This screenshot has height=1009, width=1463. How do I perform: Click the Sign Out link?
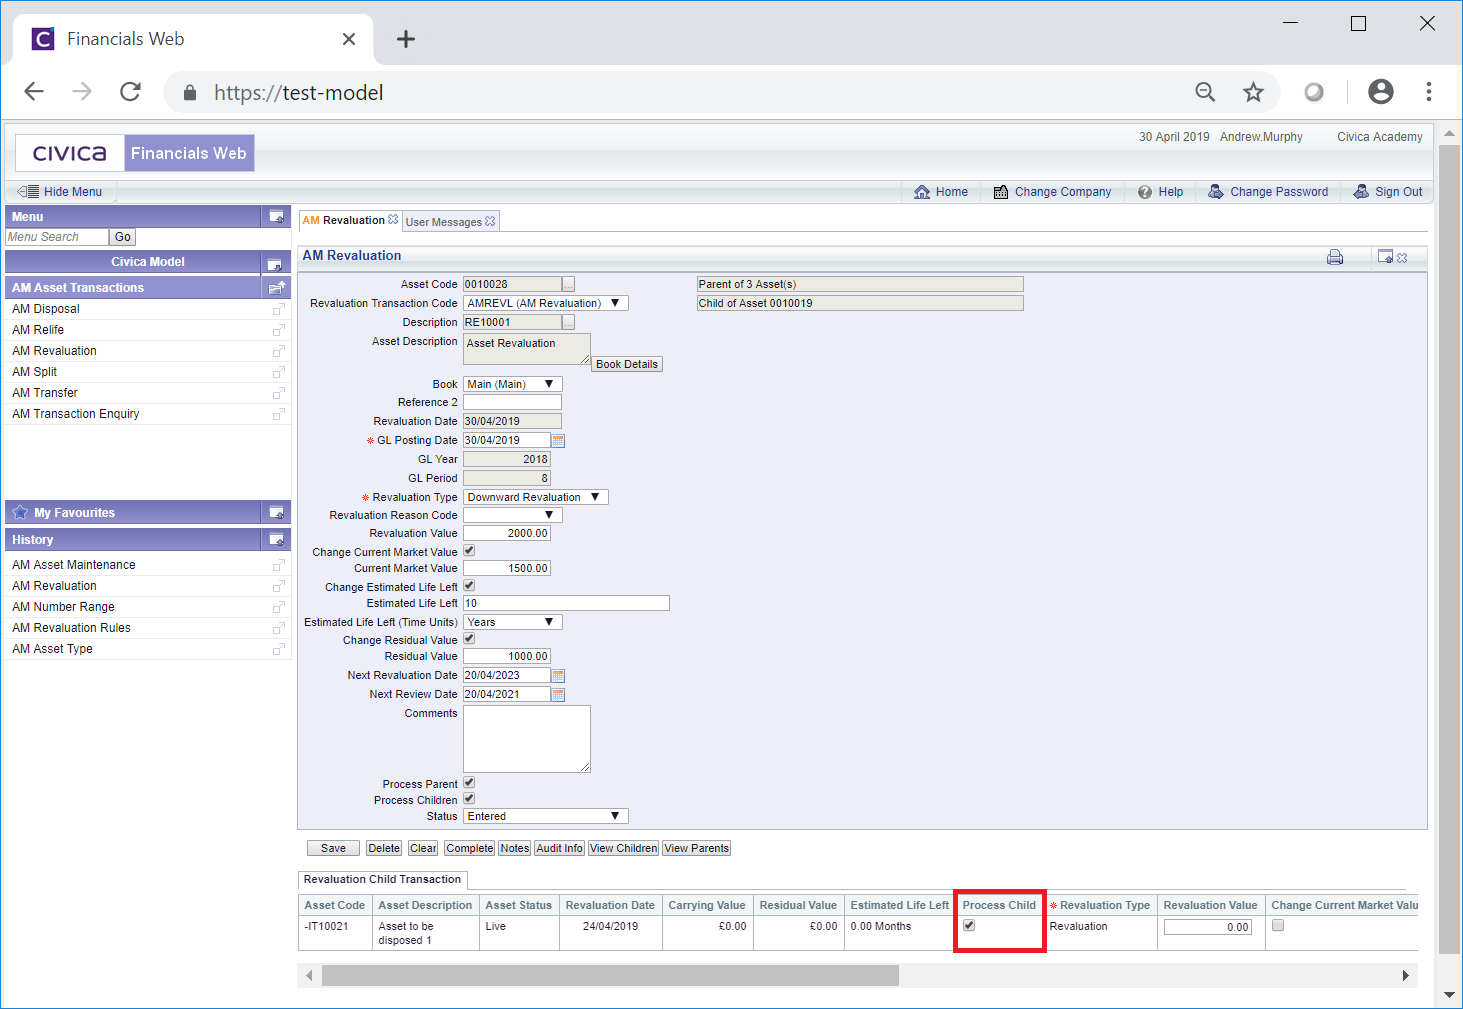click(x=1388, y=192)
